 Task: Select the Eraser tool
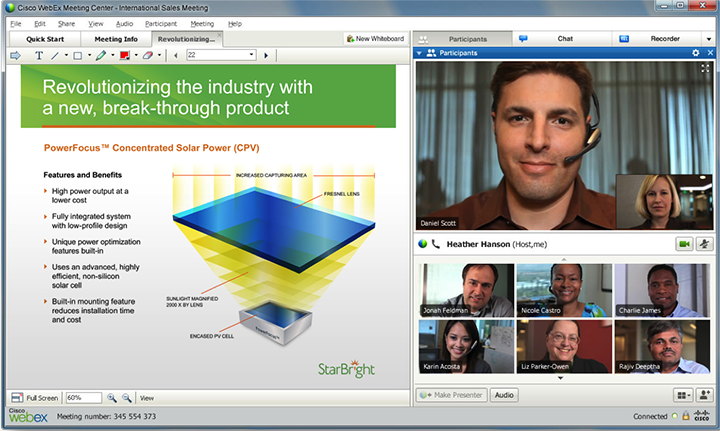147,56
